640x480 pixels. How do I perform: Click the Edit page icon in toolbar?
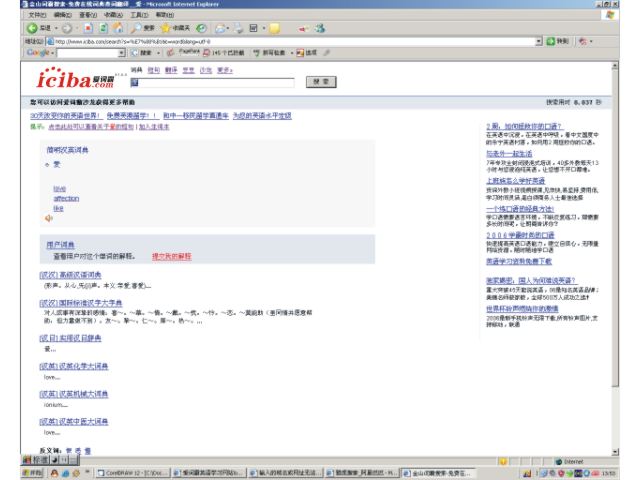(253, 28)
